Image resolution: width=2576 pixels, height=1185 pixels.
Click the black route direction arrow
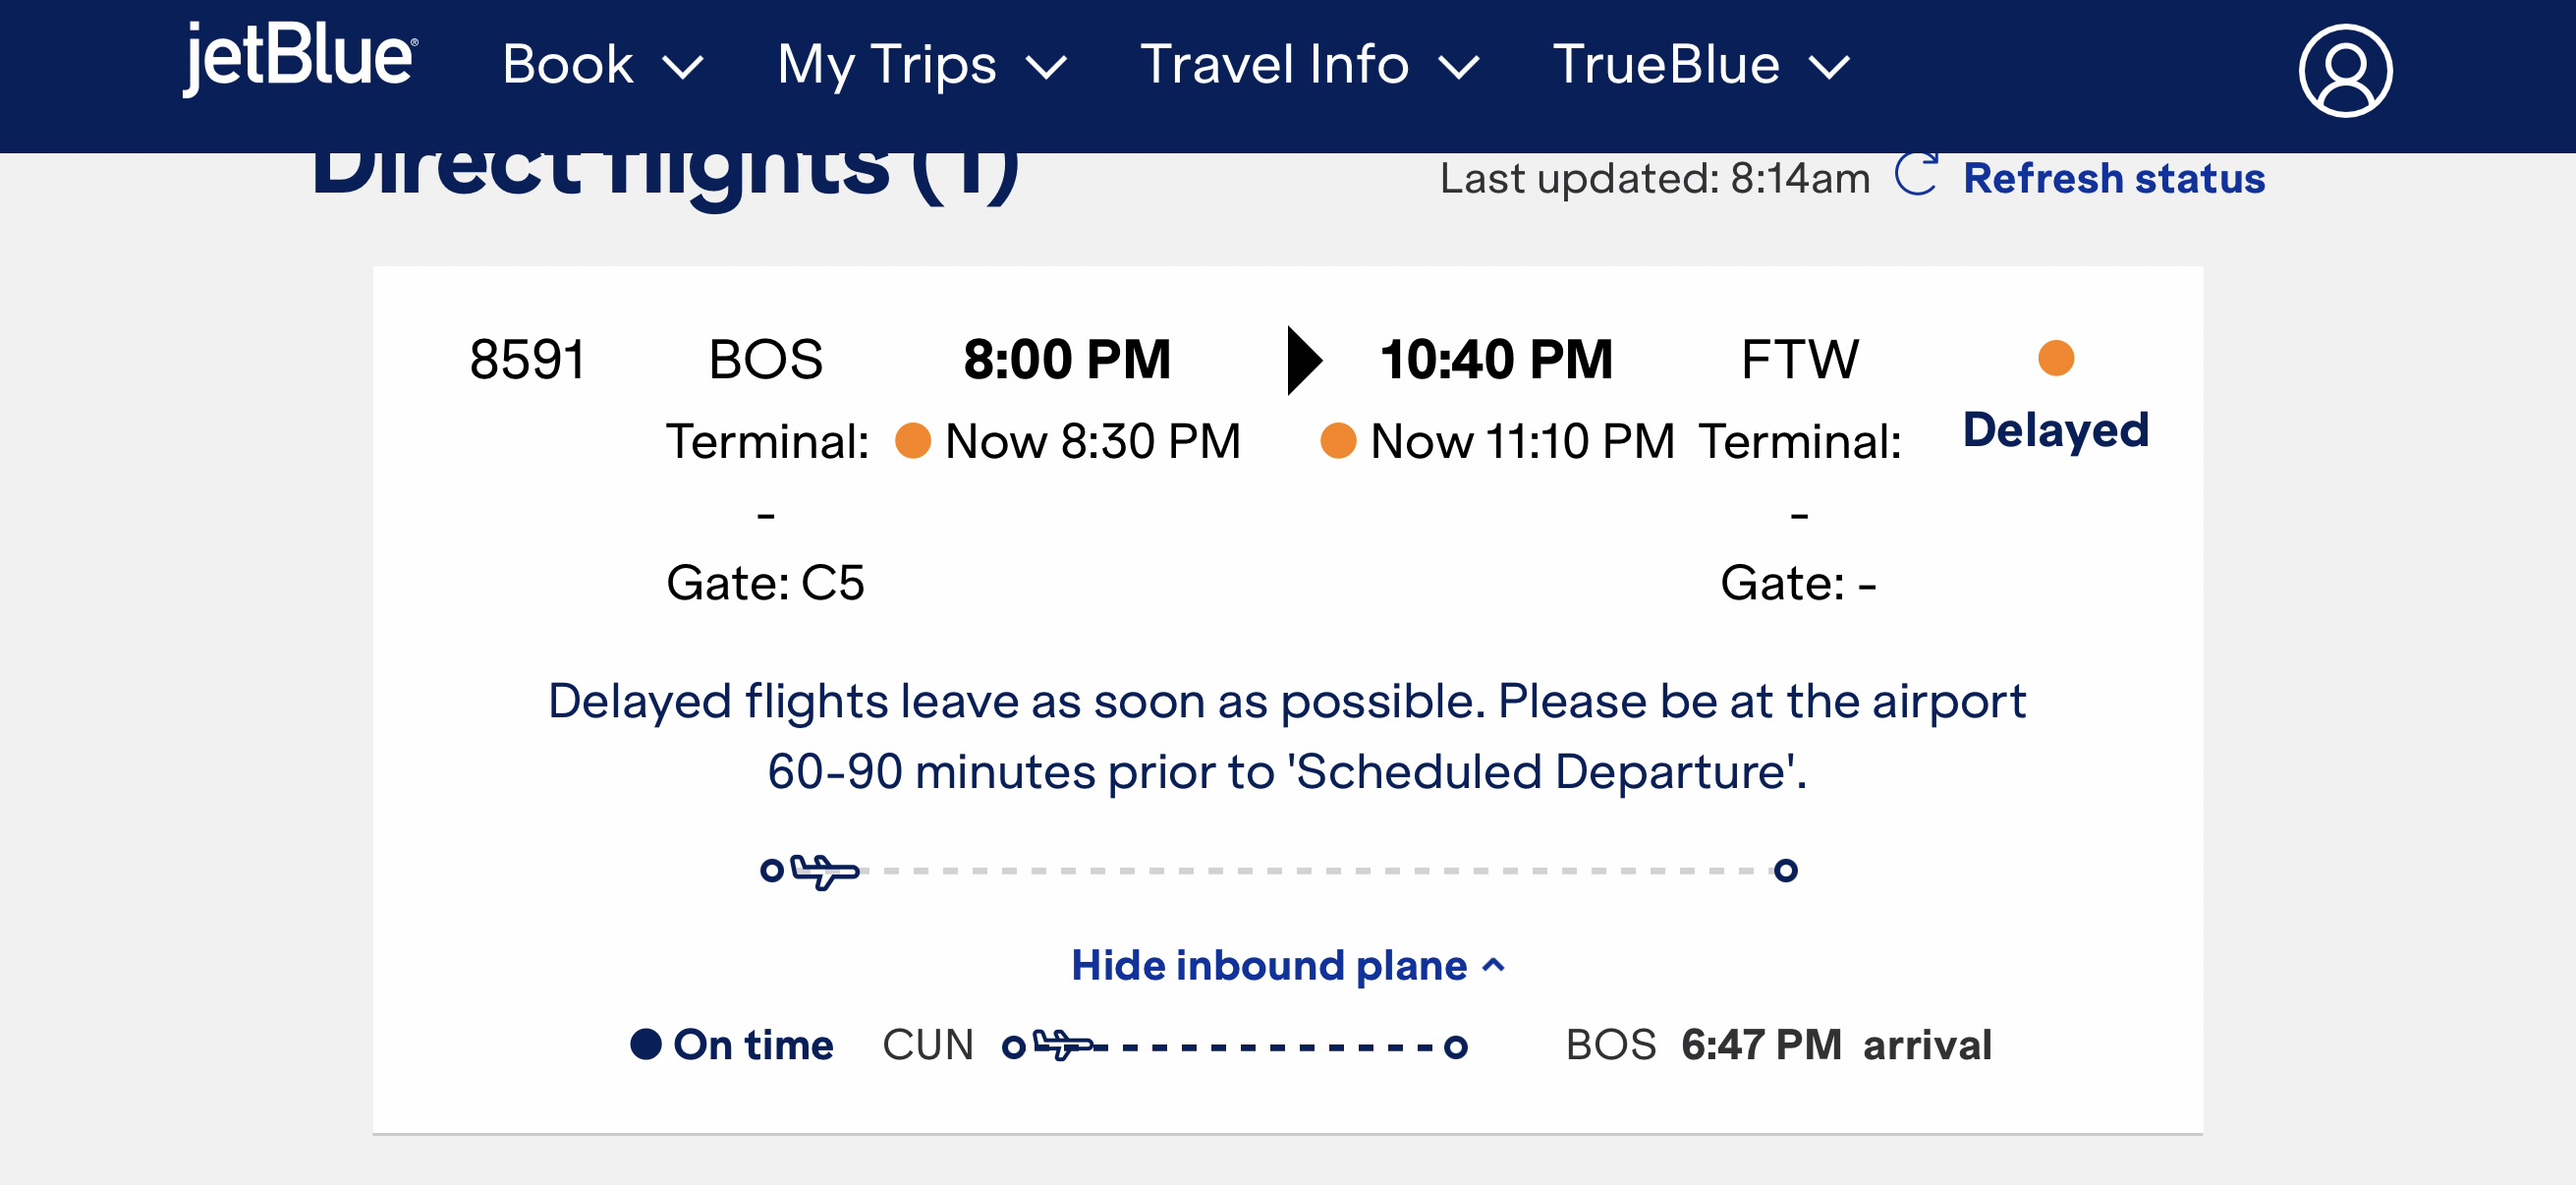tap(1303, 360)
